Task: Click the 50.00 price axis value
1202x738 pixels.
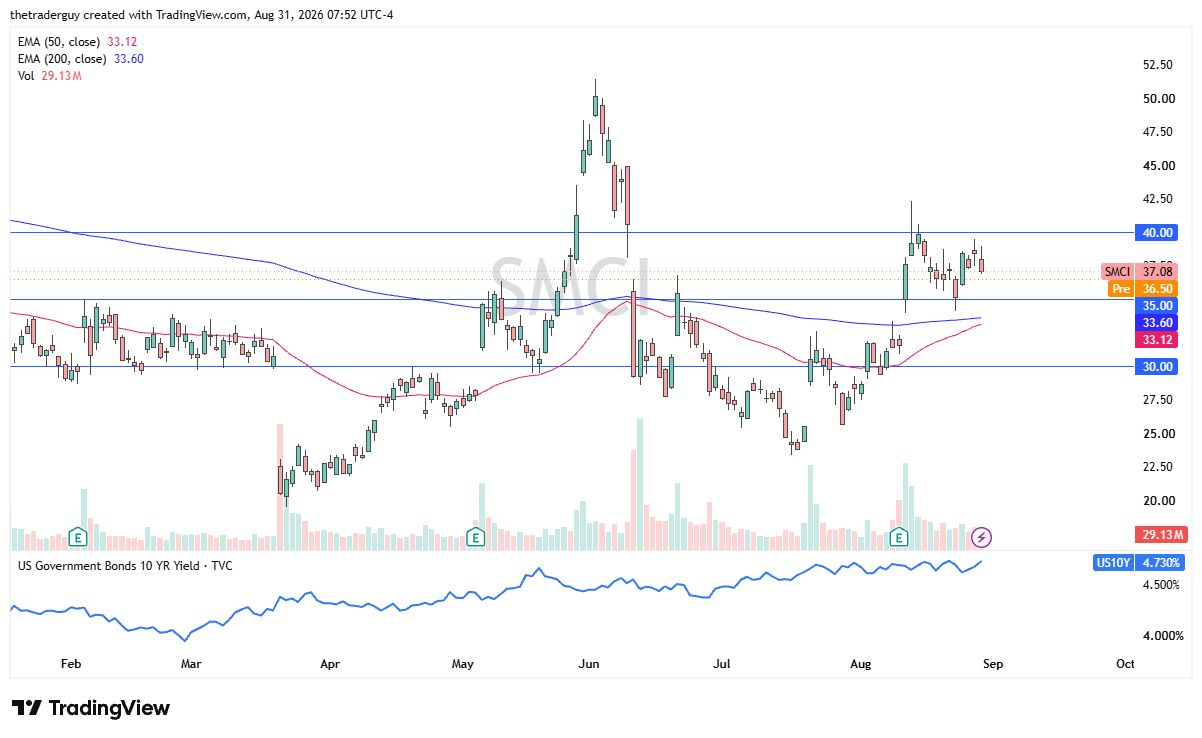Action: point(1159,98)
